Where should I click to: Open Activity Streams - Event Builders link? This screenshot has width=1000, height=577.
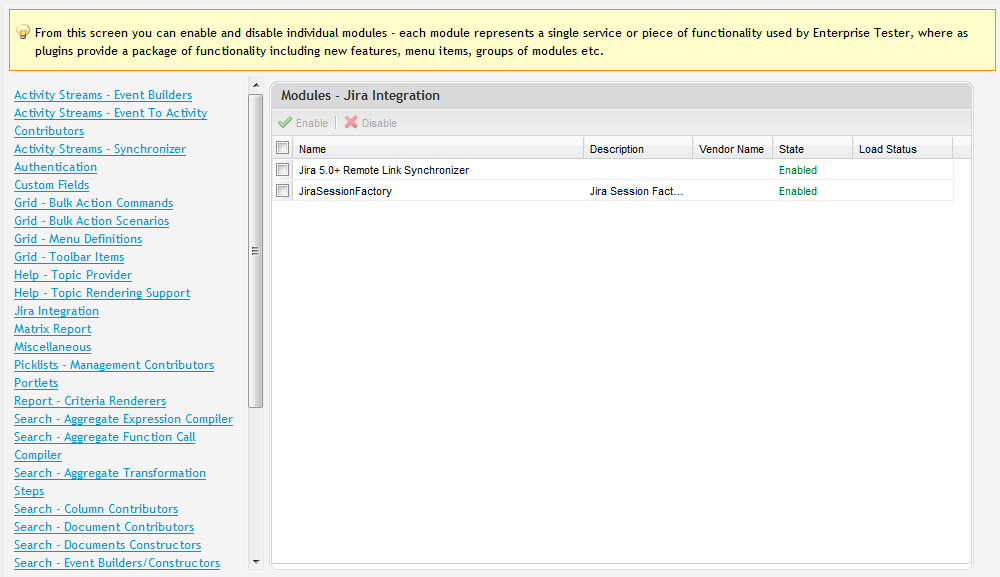[103, 95]
